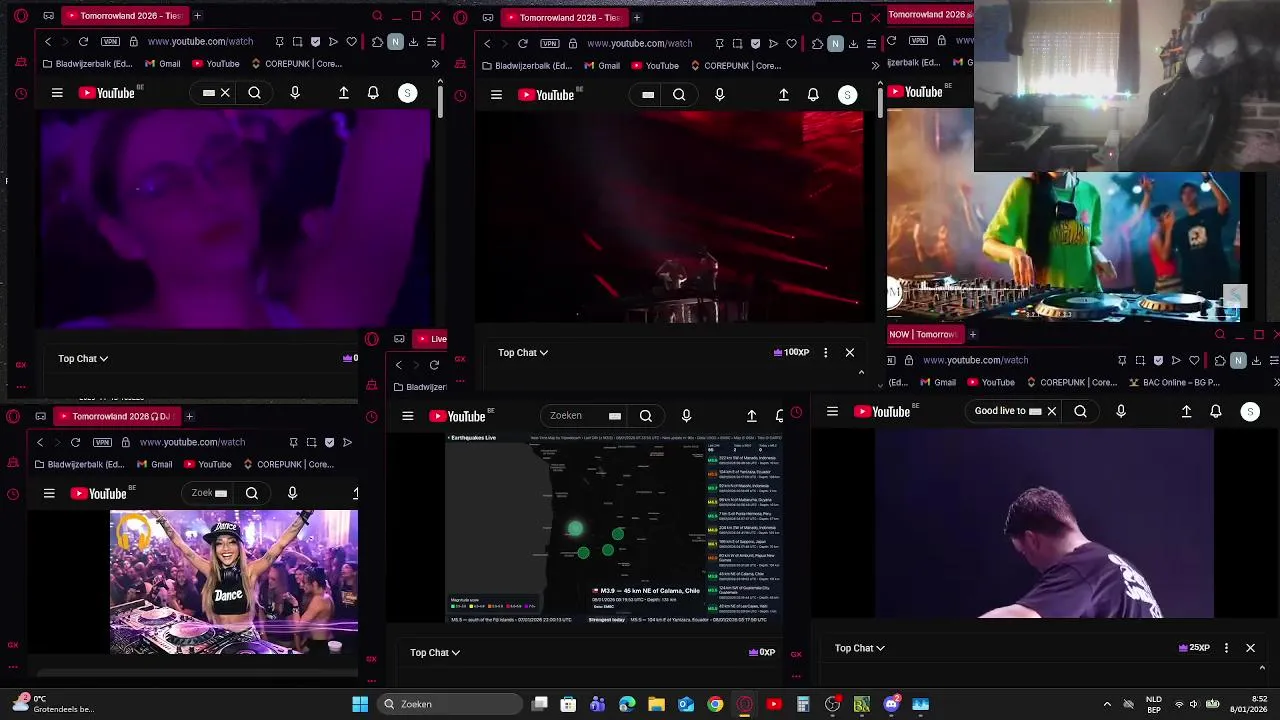Screen dimensions: 1280x720
Task: Go back in top-middle Opera window
Action: [x=487, y=44]
